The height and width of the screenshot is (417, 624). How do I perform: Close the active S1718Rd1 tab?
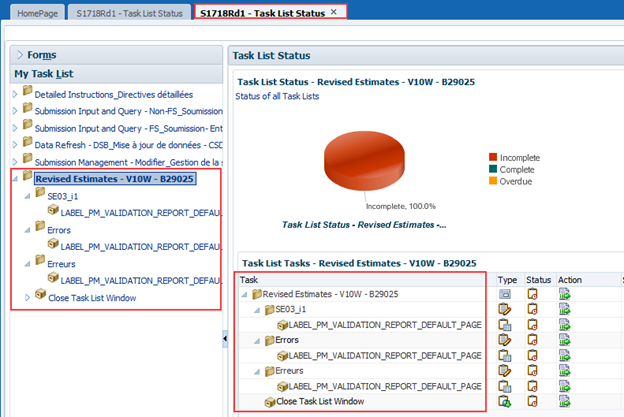[x=333, y=12]
